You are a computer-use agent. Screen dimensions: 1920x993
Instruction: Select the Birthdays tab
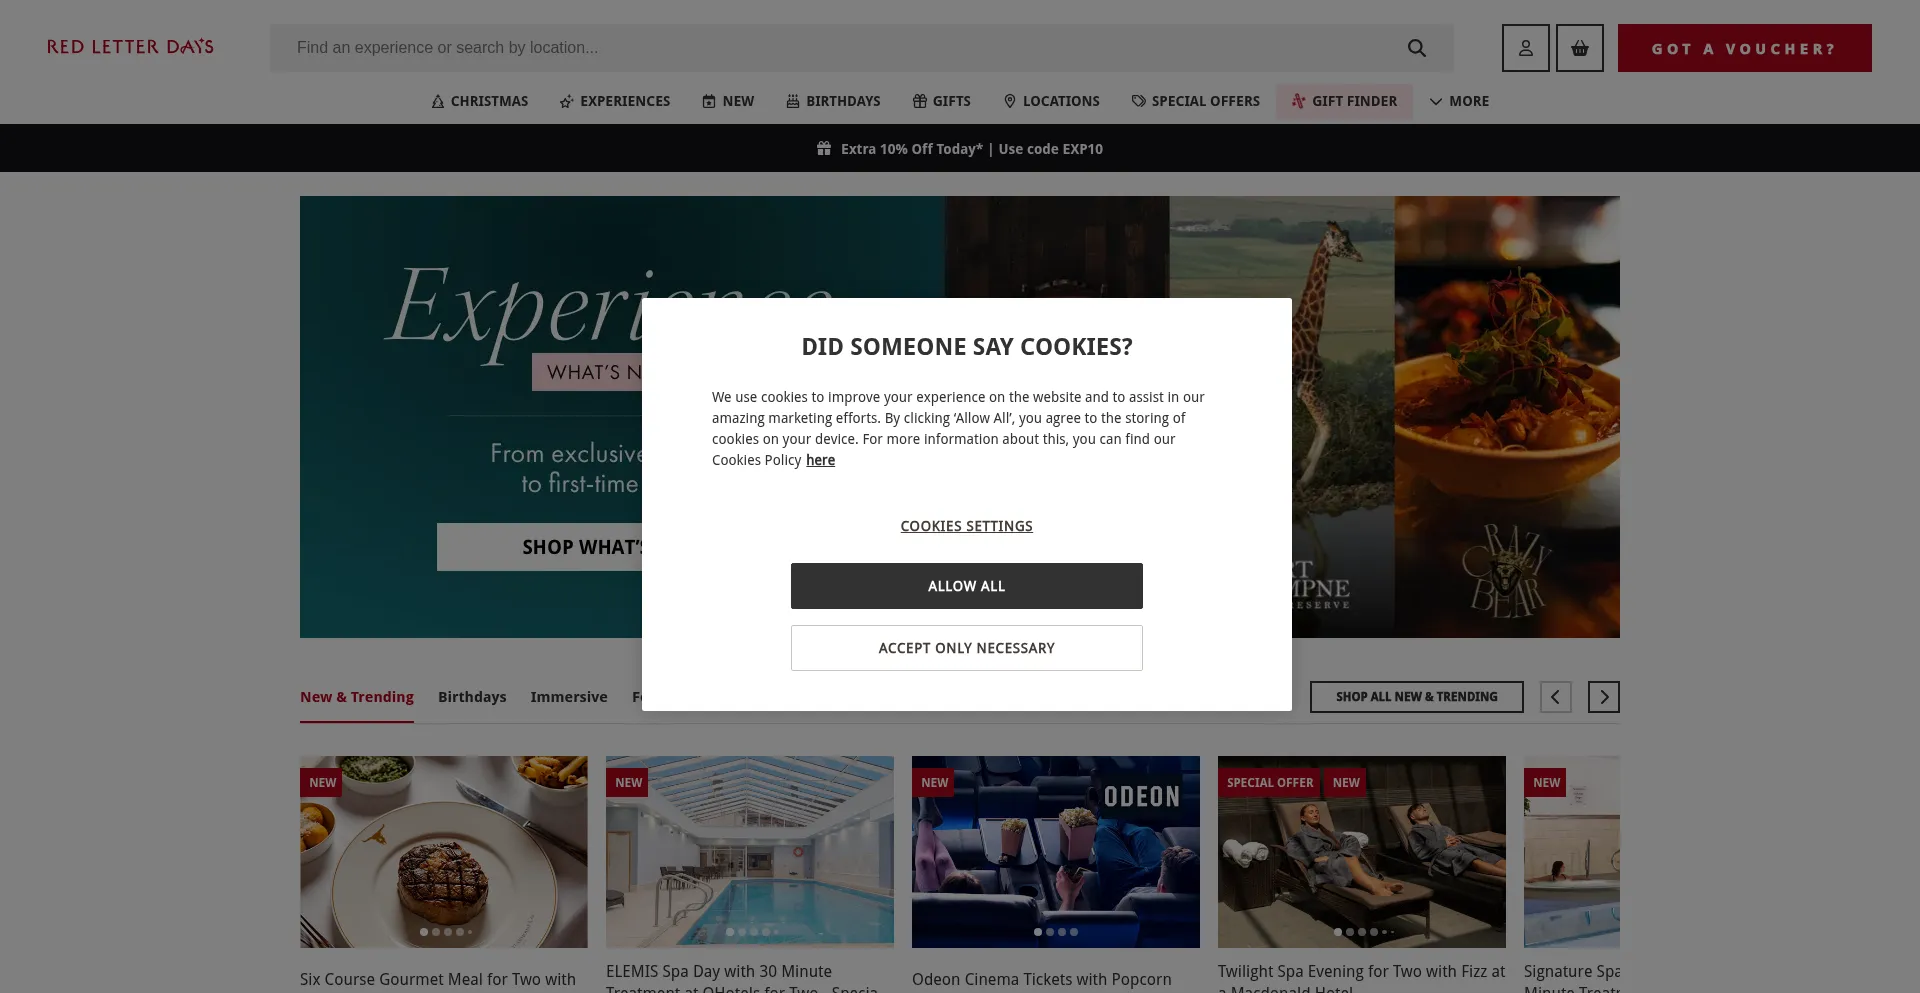(x=472, y=697)
